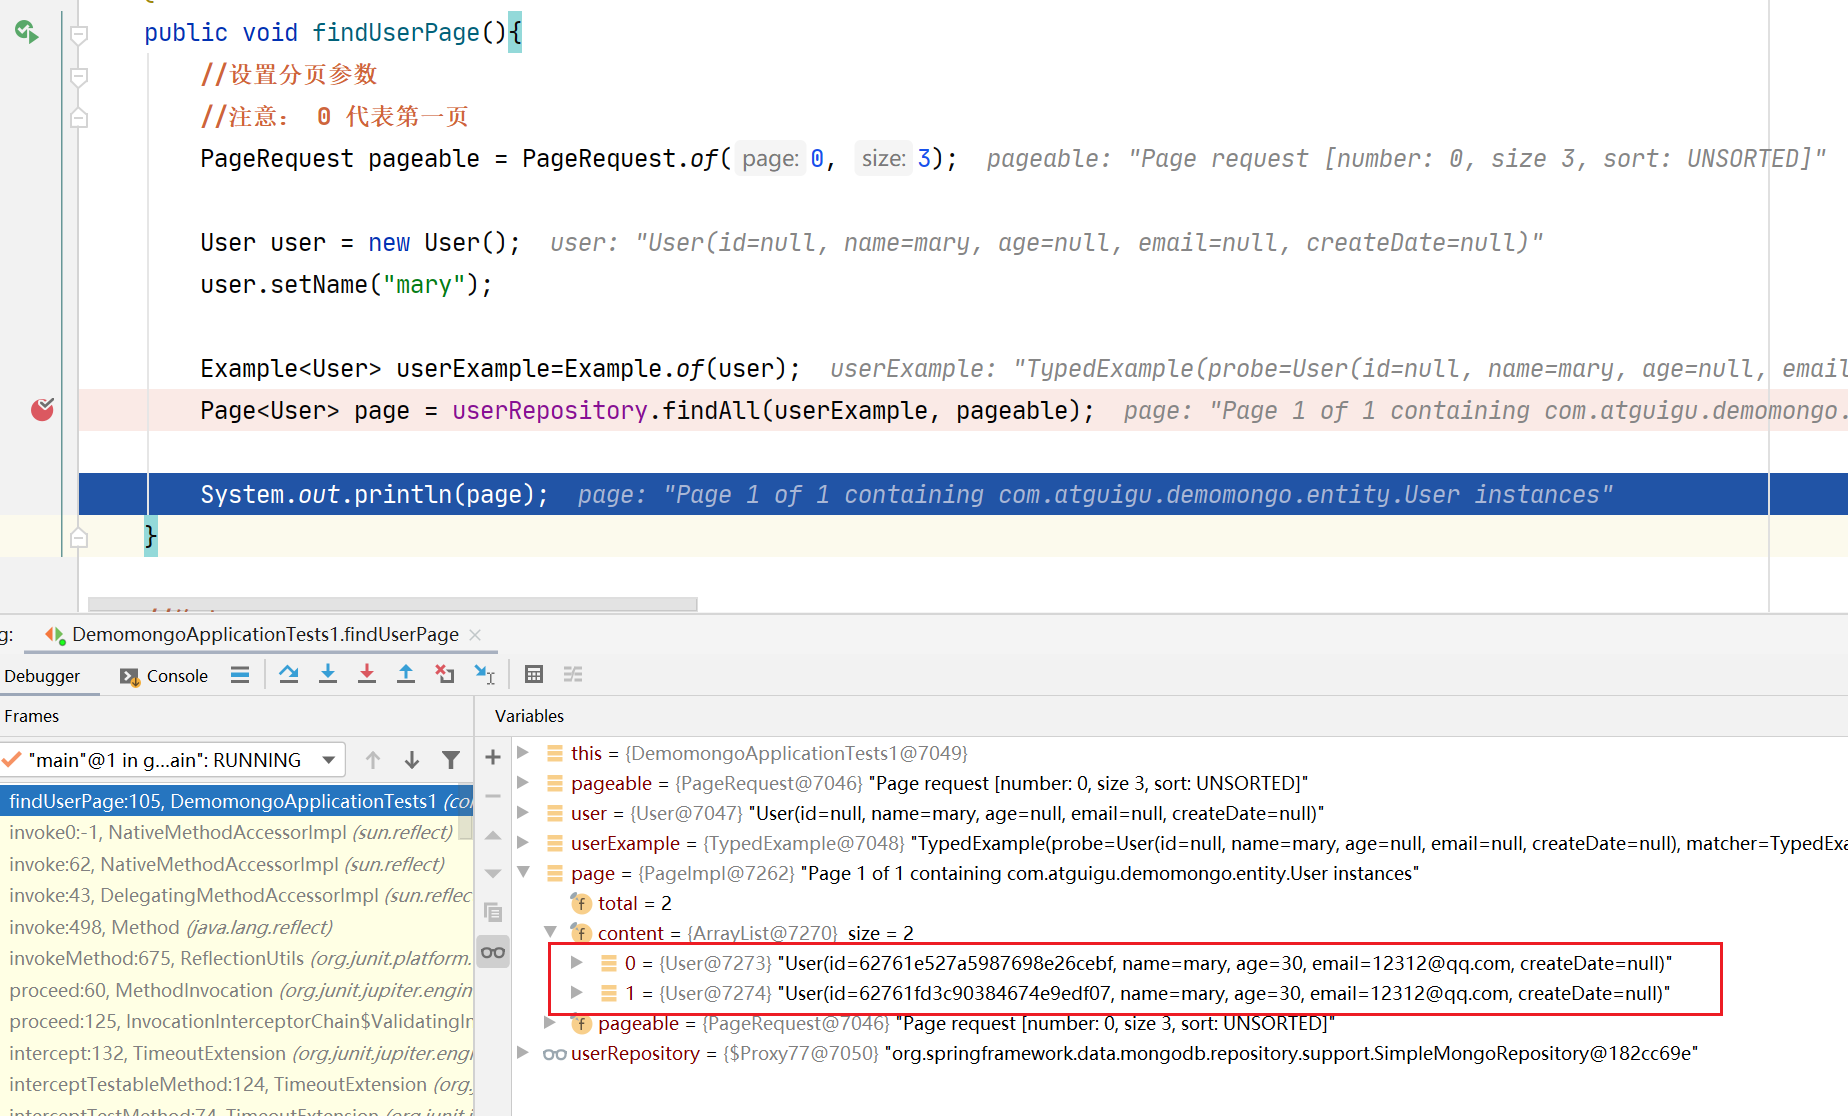
Task: Click the Step Out icon
Action: (406, 675)
